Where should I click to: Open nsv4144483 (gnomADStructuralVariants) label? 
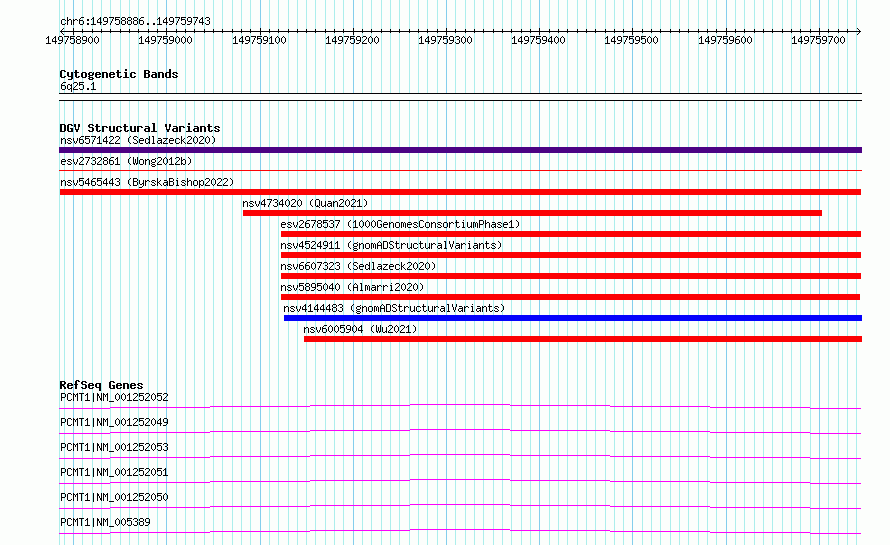point(394,308)
